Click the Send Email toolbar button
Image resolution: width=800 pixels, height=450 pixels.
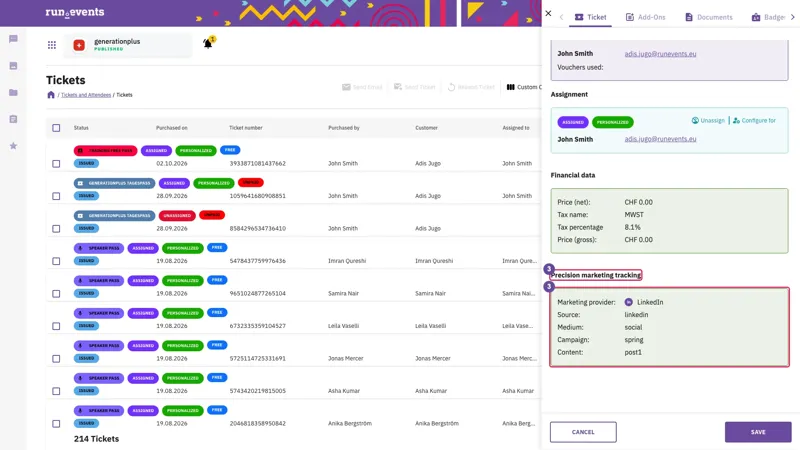coord(362,87)
